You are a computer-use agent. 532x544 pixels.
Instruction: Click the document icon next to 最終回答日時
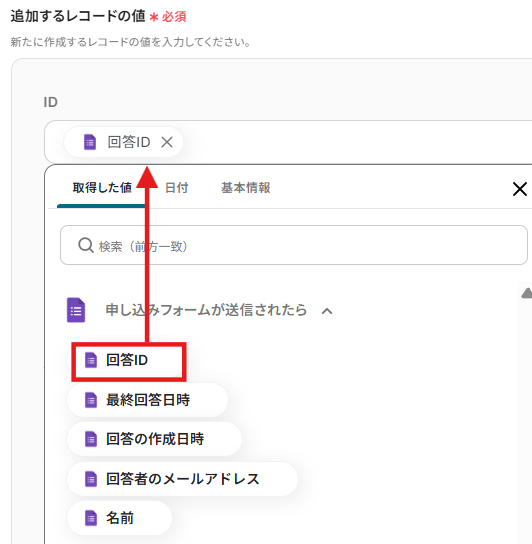[x=91, y=400]
